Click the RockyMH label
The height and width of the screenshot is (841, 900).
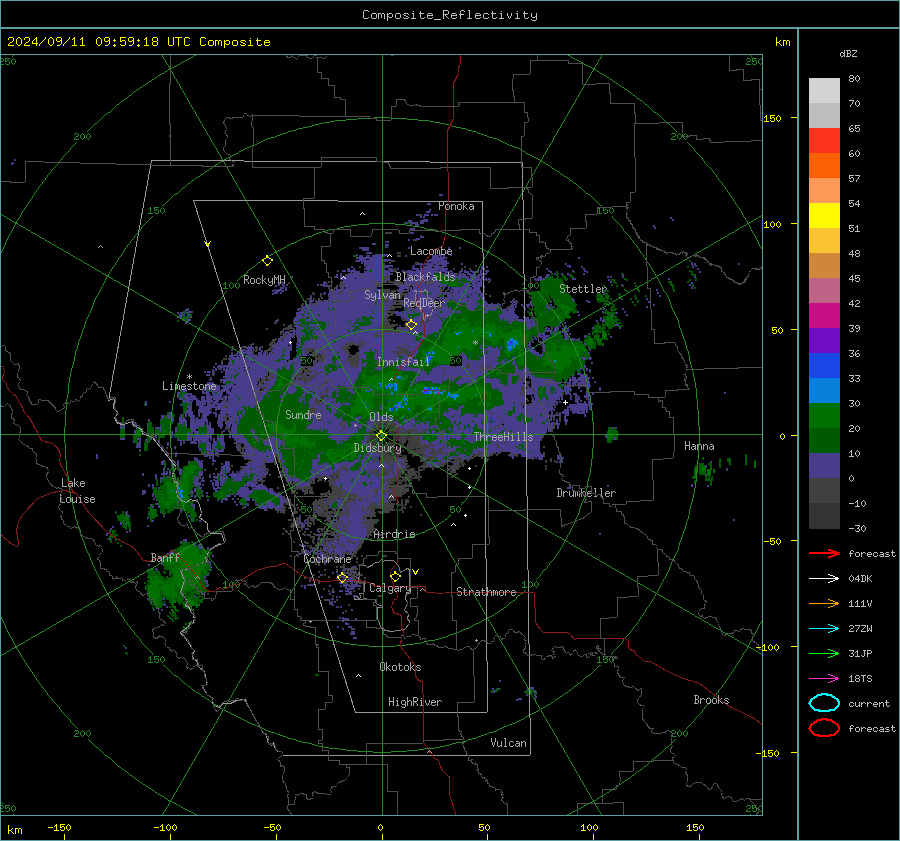[x=264, y=280]
